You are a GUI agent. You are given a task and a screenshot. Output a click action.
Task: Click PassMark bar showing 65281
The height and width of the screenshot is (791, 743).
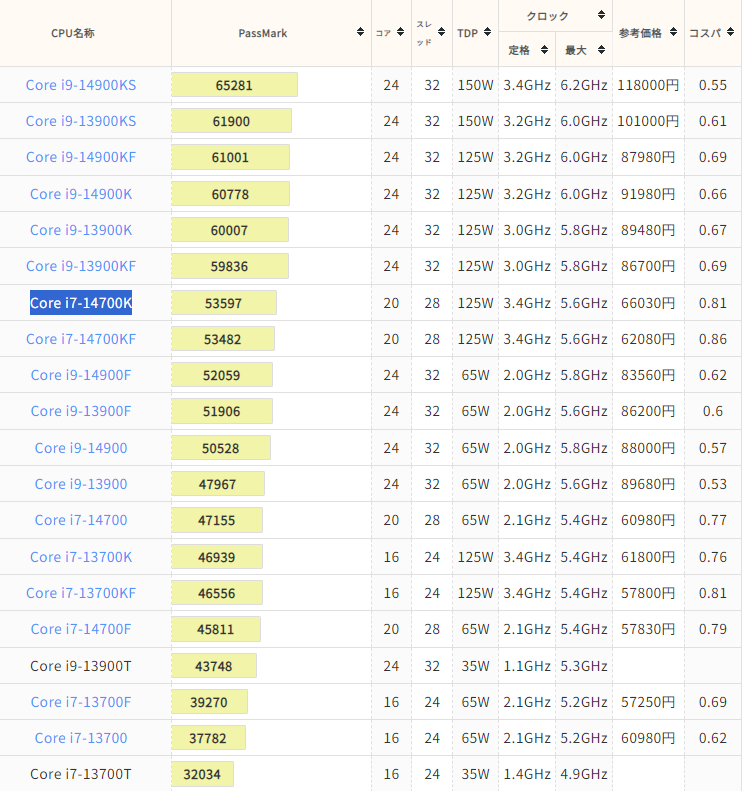coord(235,85)
